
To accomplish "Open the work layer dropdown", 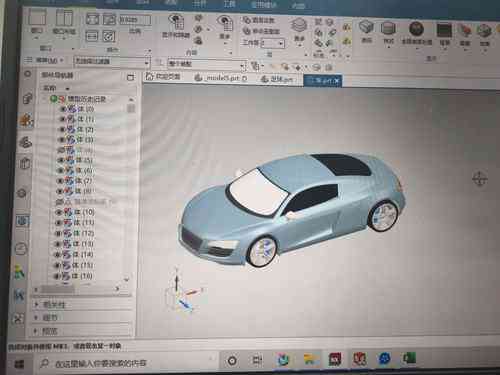I will [x=272, y=43].
